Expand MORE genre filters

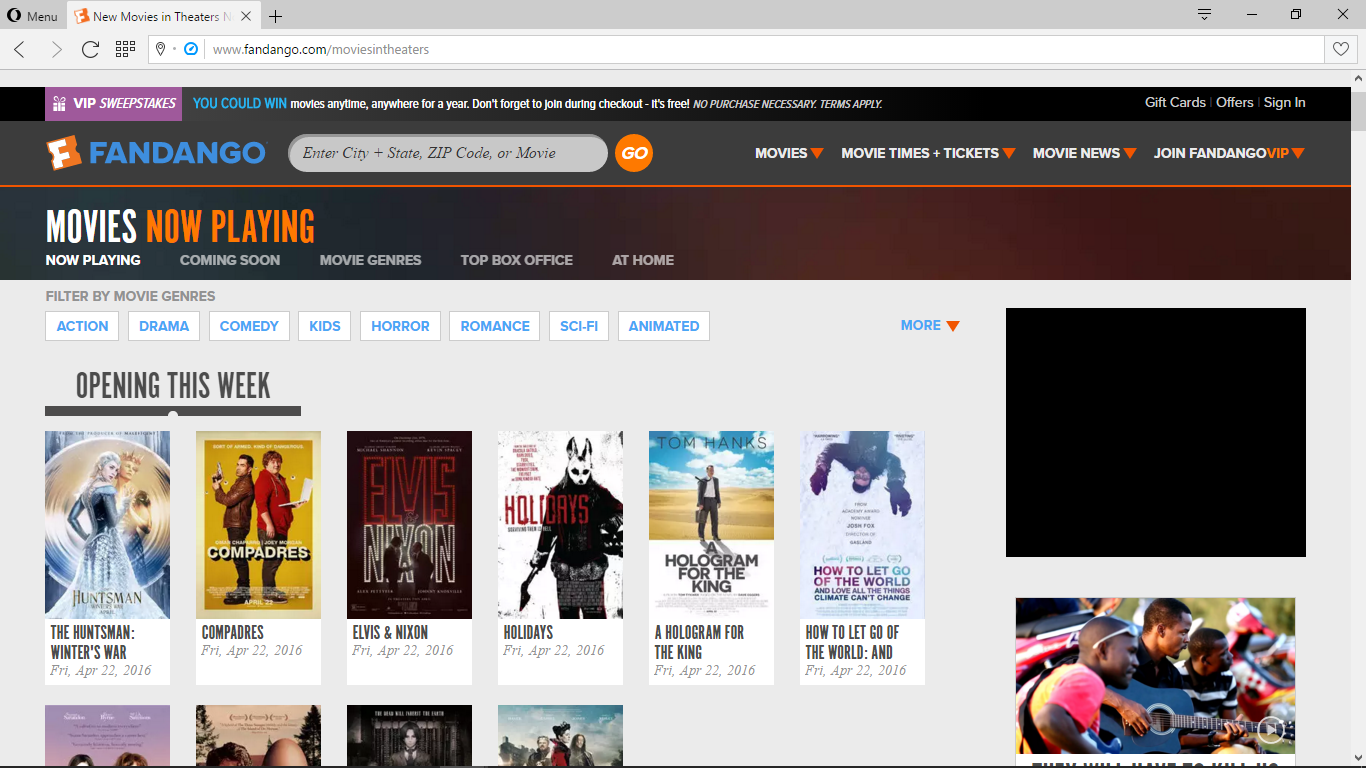[930, 325]
